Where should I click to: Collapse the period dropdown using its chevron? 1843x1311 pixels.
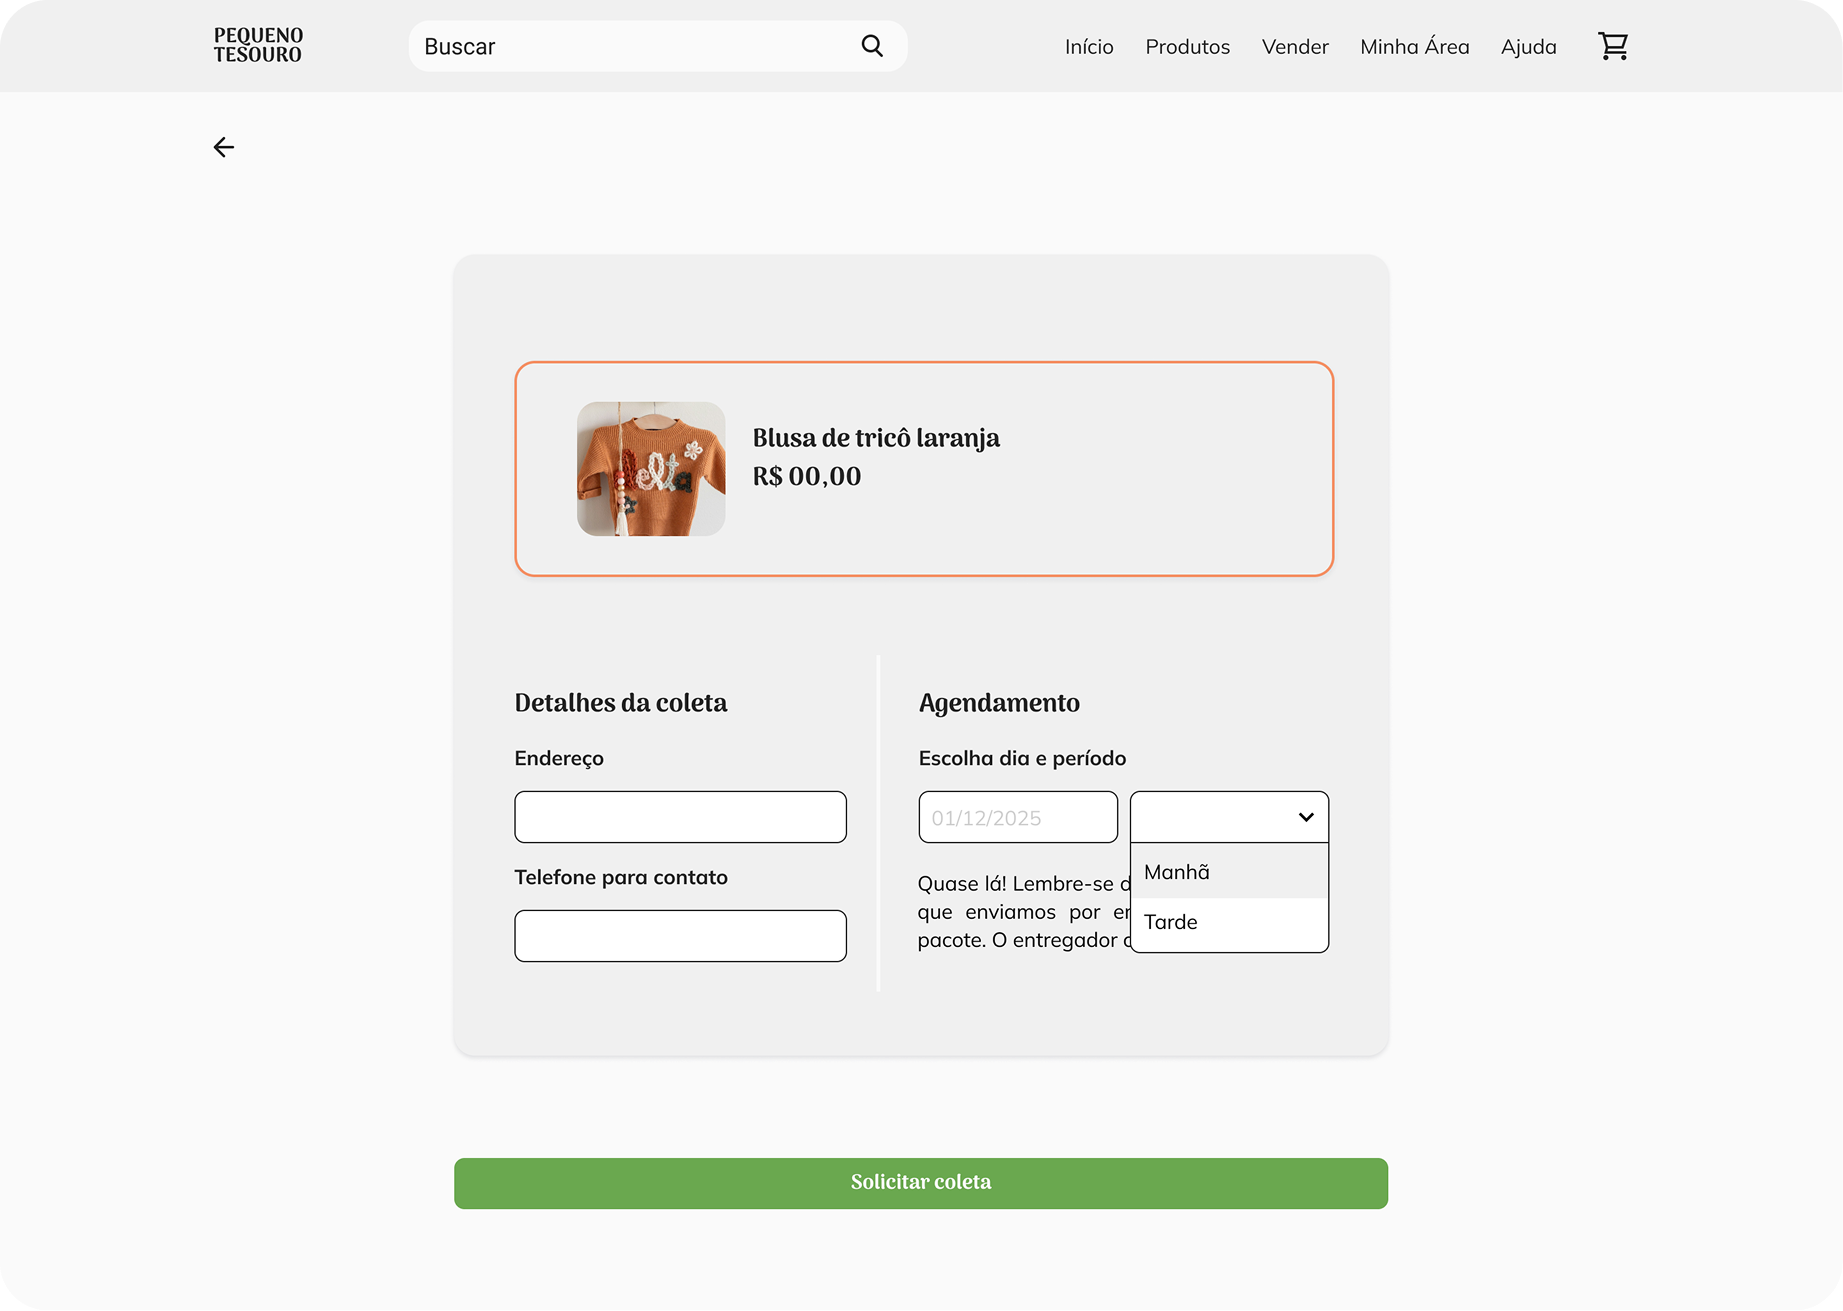point(1305,817)
